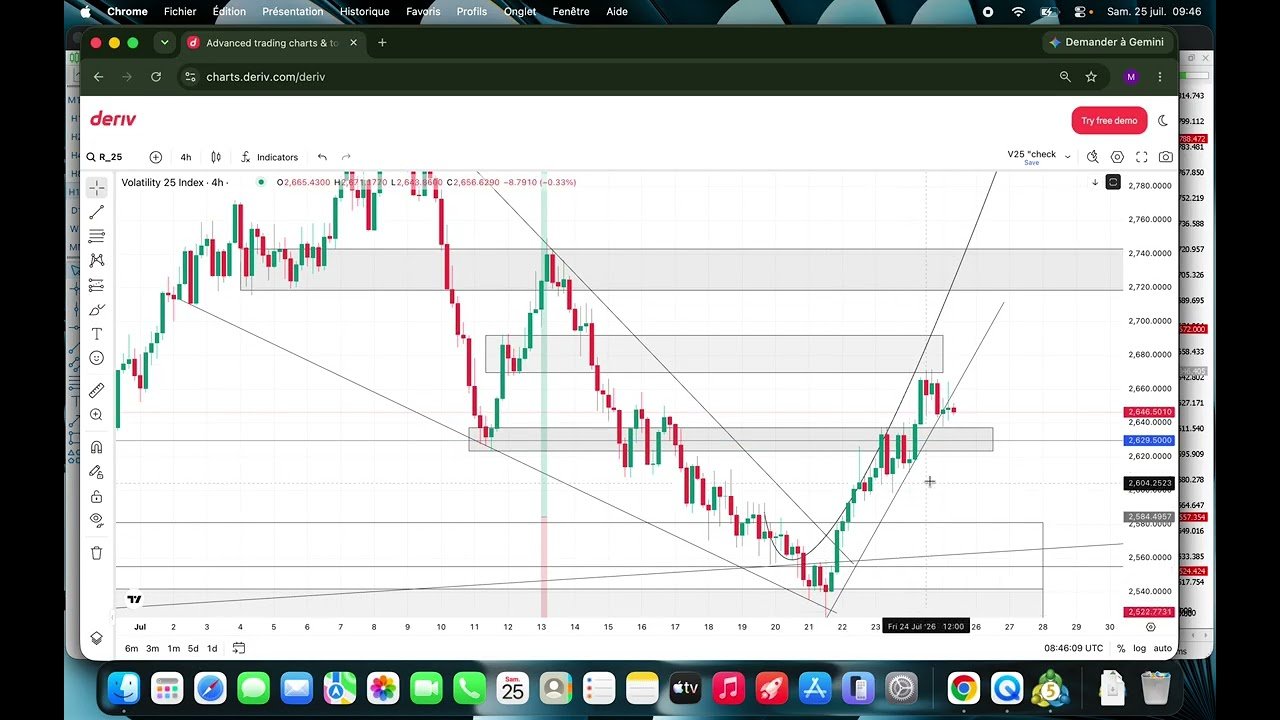Screen dimensions: 1280x720
Task: Open the Indicators dialog
Action: point(269,157)
